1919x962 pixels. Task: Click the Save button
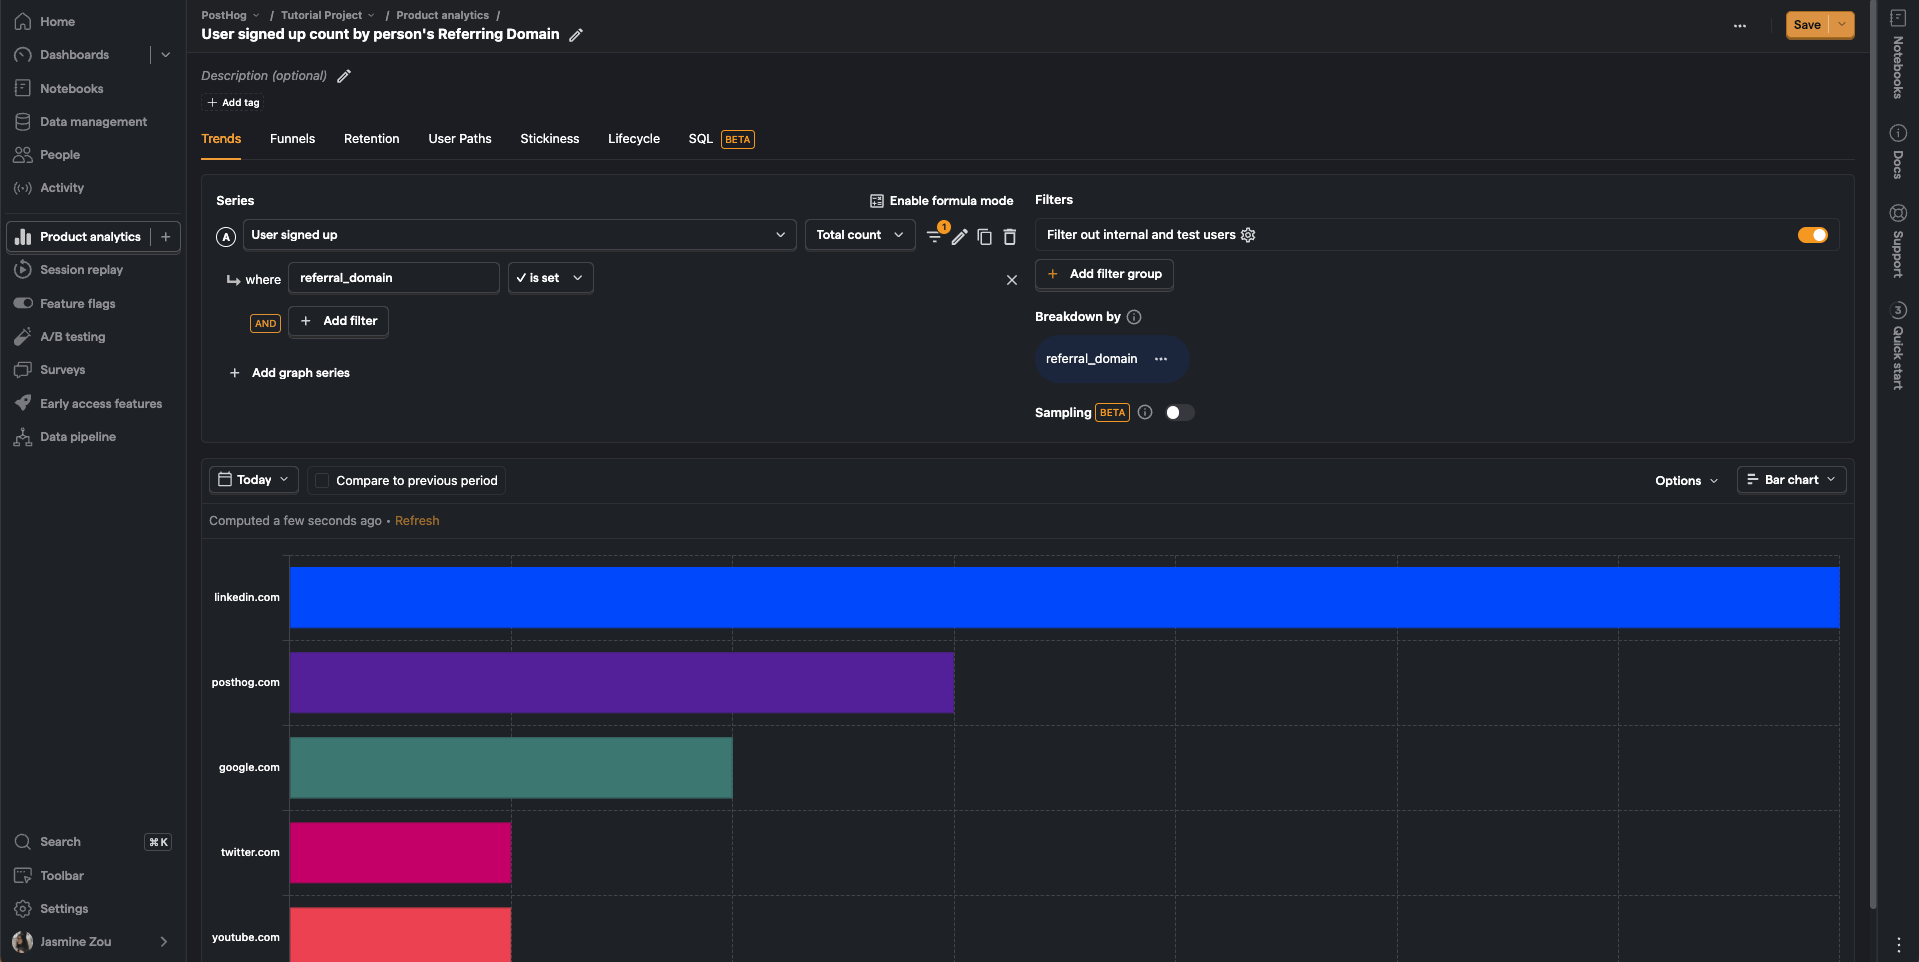[1807, 25]
